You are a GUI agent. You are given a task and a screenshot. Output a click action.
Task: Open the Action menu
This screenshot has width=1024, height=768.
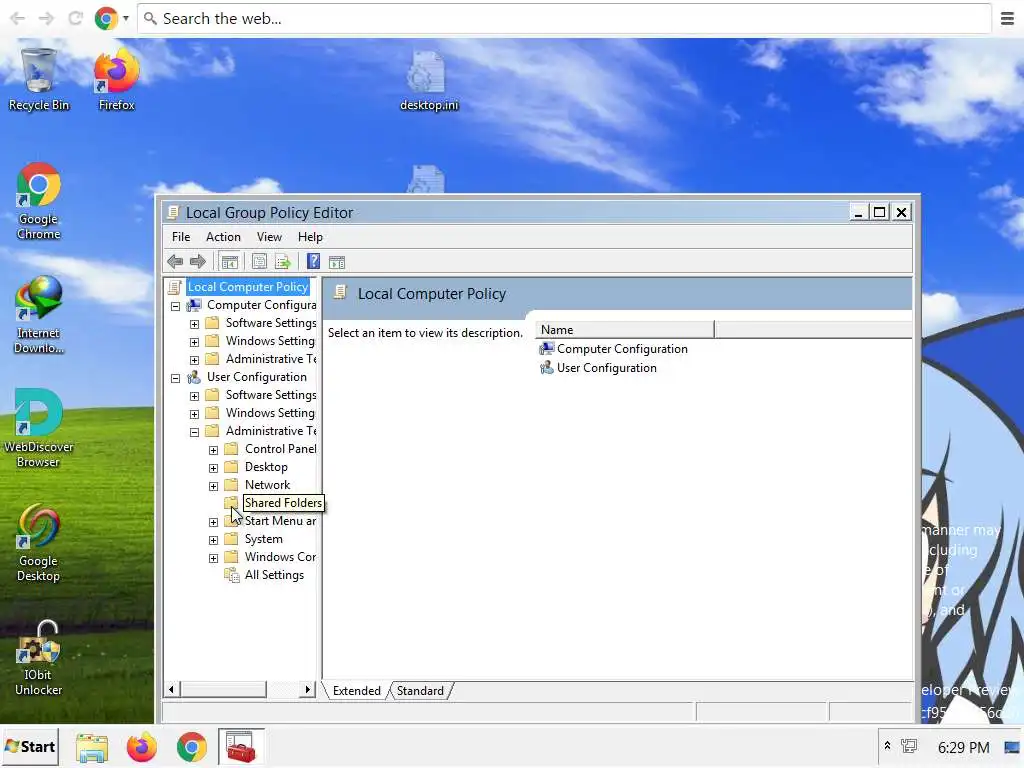click(223, 237)
